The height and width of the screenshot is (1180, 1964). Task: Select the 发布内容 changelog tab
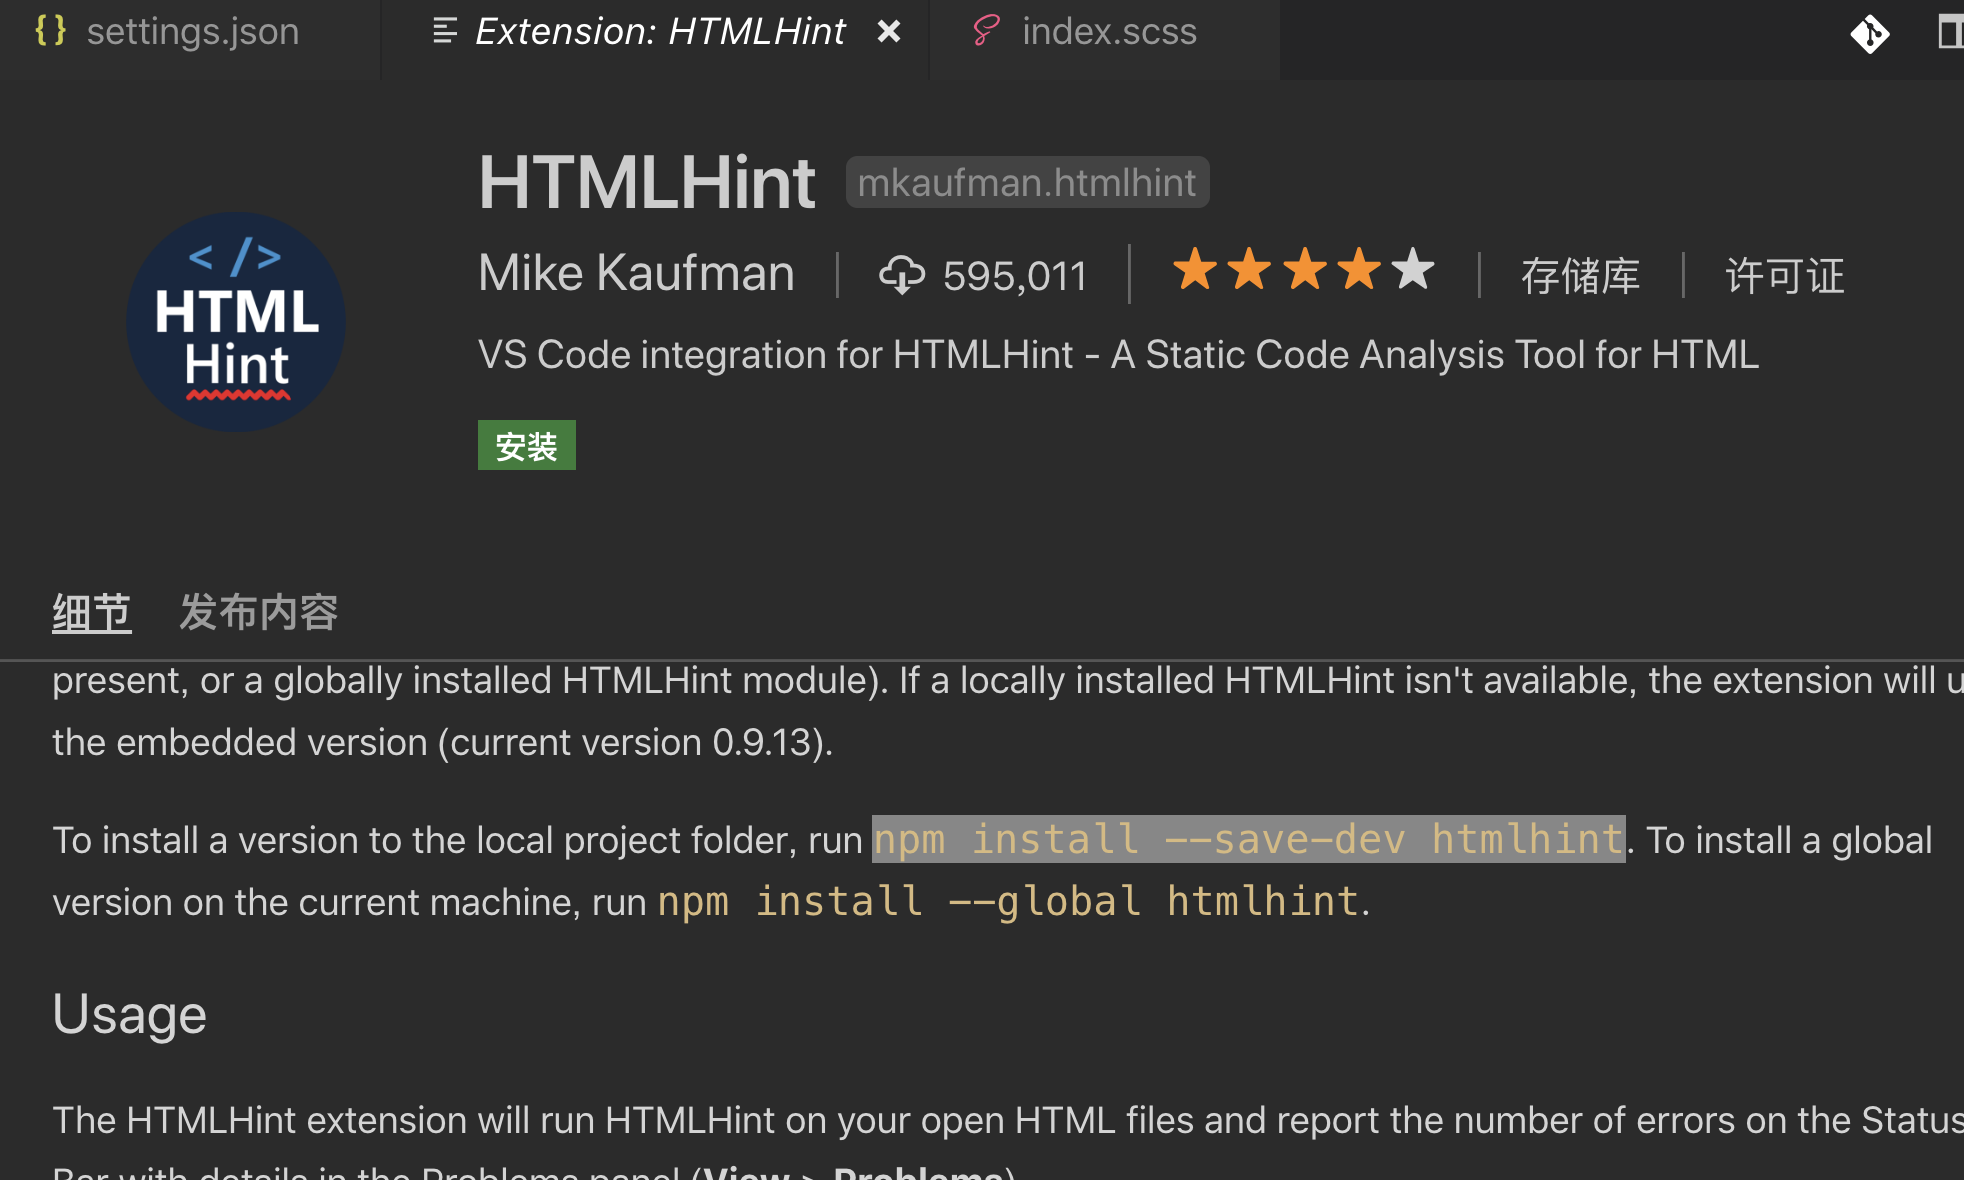259,613
